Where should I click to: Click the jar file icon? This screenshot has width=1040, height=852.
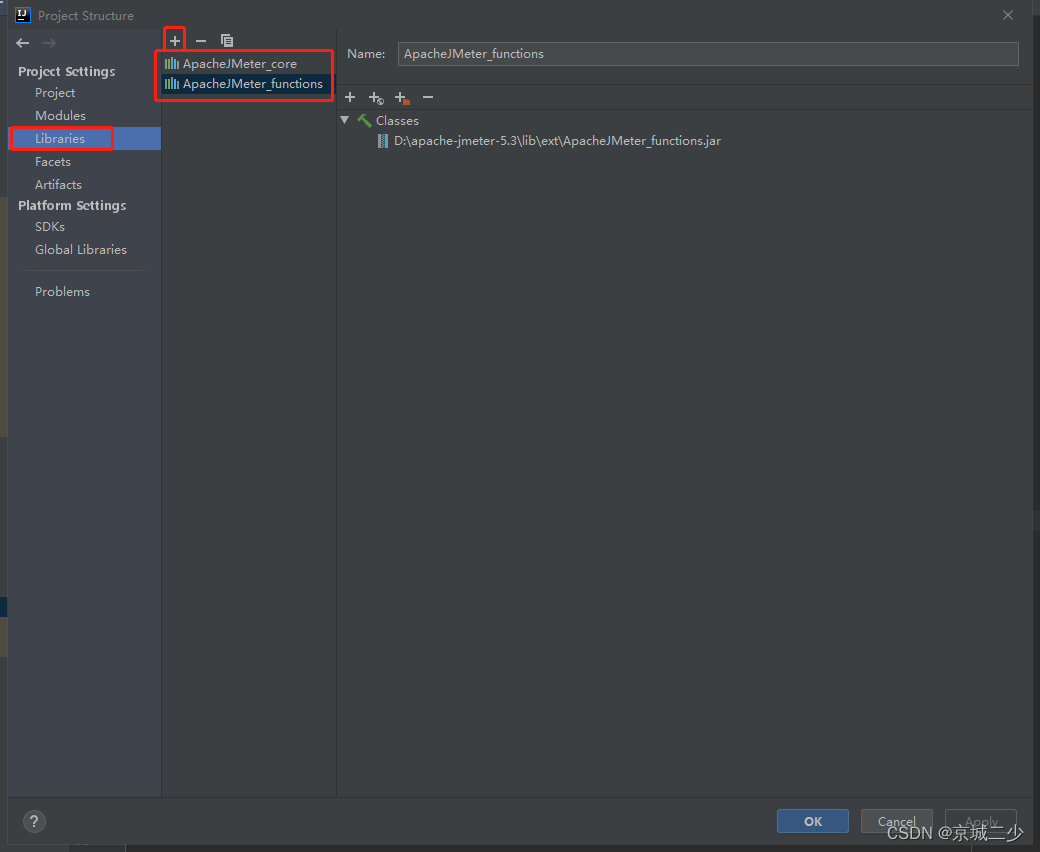click(x=383, y=141)
